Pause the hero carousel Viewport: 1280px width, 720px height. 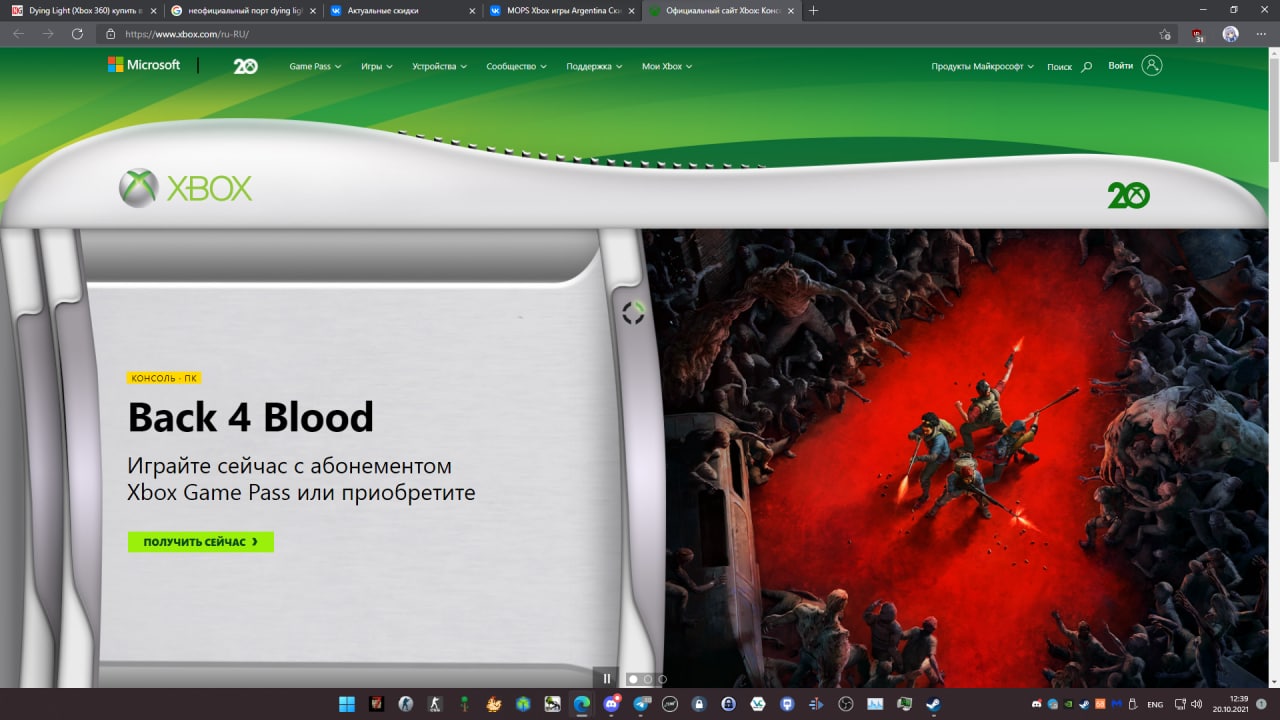[x=607, y=679]
